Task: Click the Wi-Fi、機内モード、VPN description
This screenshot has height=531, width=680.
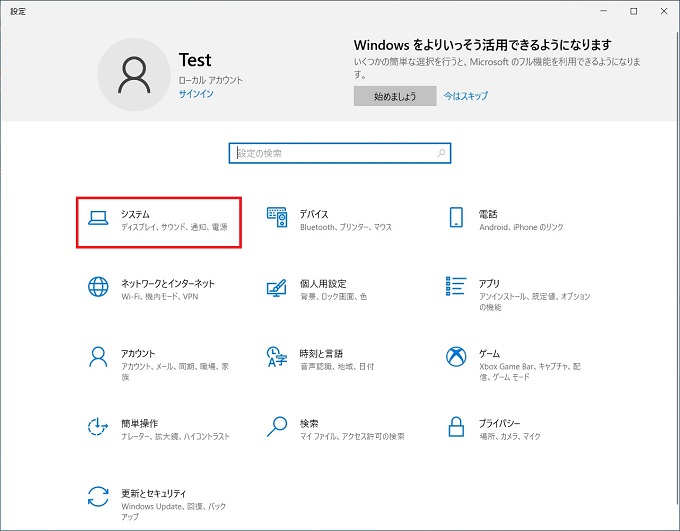Action: pyautogui.click(x=160, y=296)
